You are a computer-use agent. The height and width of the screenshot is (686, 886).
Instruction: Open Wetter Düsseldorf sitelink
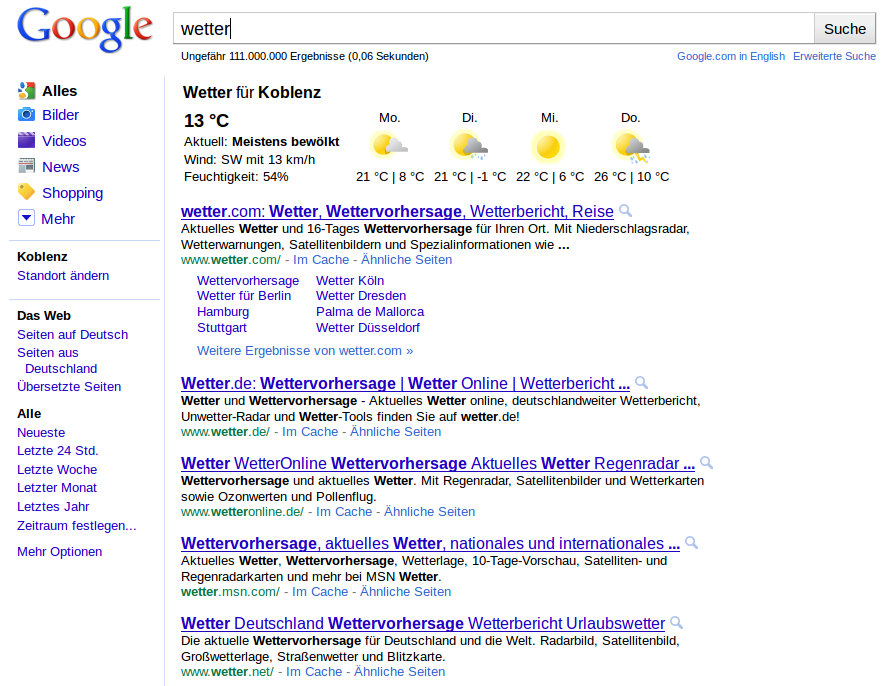(368, 328)
